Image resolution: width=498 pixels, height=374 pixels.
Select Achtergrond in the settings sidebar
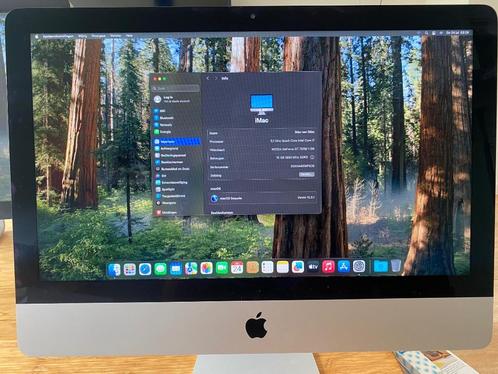[x=176, y=149]
